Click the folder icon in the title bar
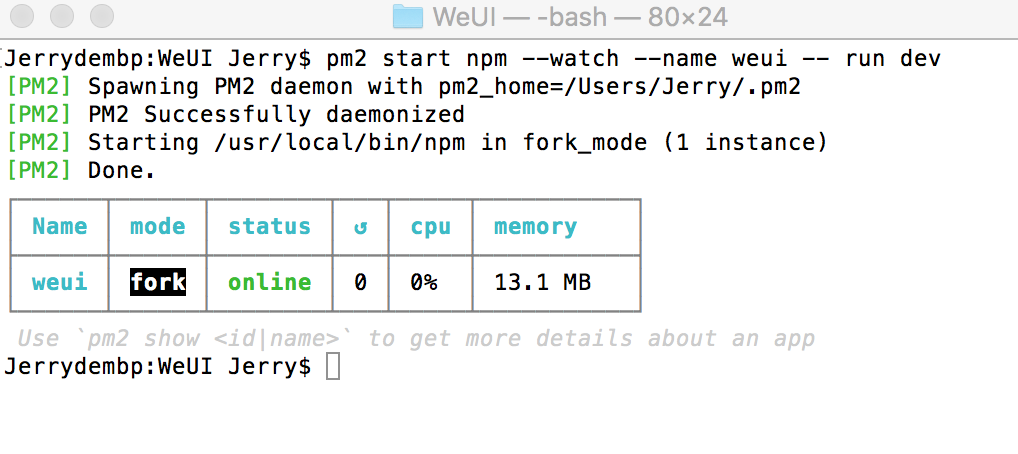The width and height of the screenshot is (1018, 454). pyautogui.click(x=408, y=17)
